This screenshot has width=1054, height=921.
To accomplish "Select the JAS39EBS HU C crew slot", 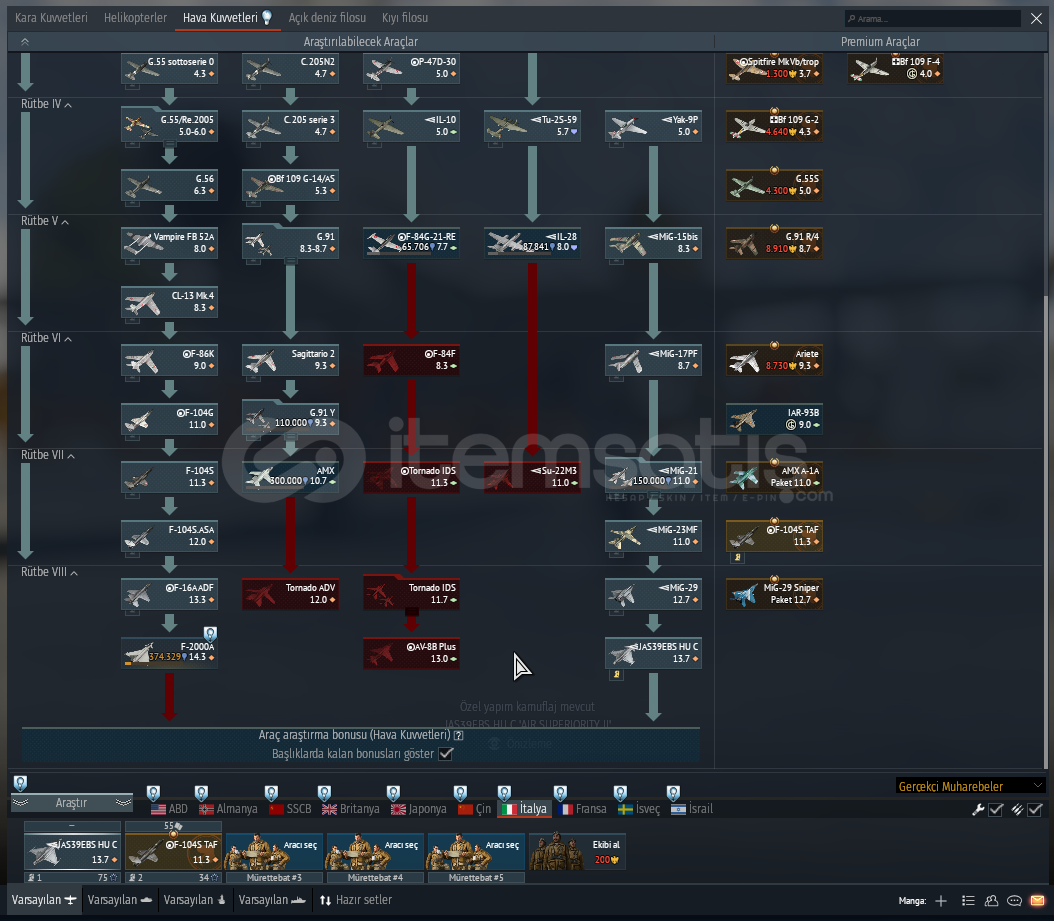I will (x=73, y=852).
